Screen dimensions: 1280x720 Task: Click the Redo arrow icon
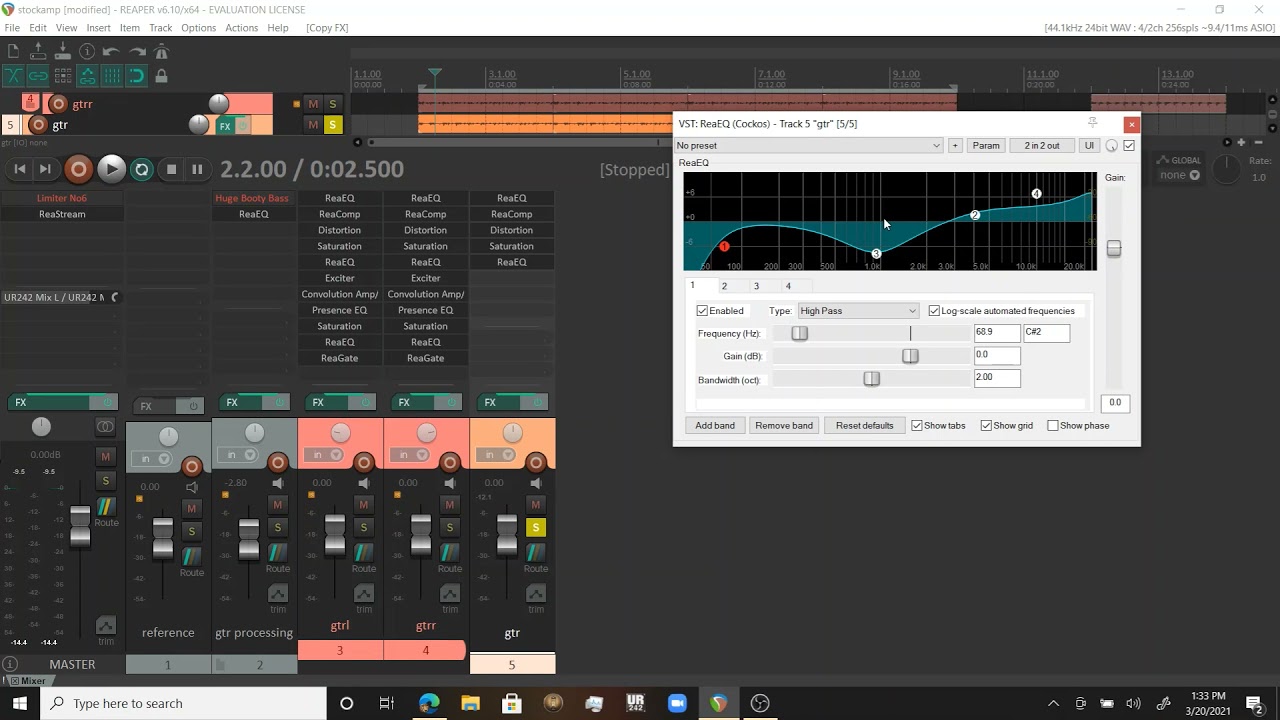136,51
